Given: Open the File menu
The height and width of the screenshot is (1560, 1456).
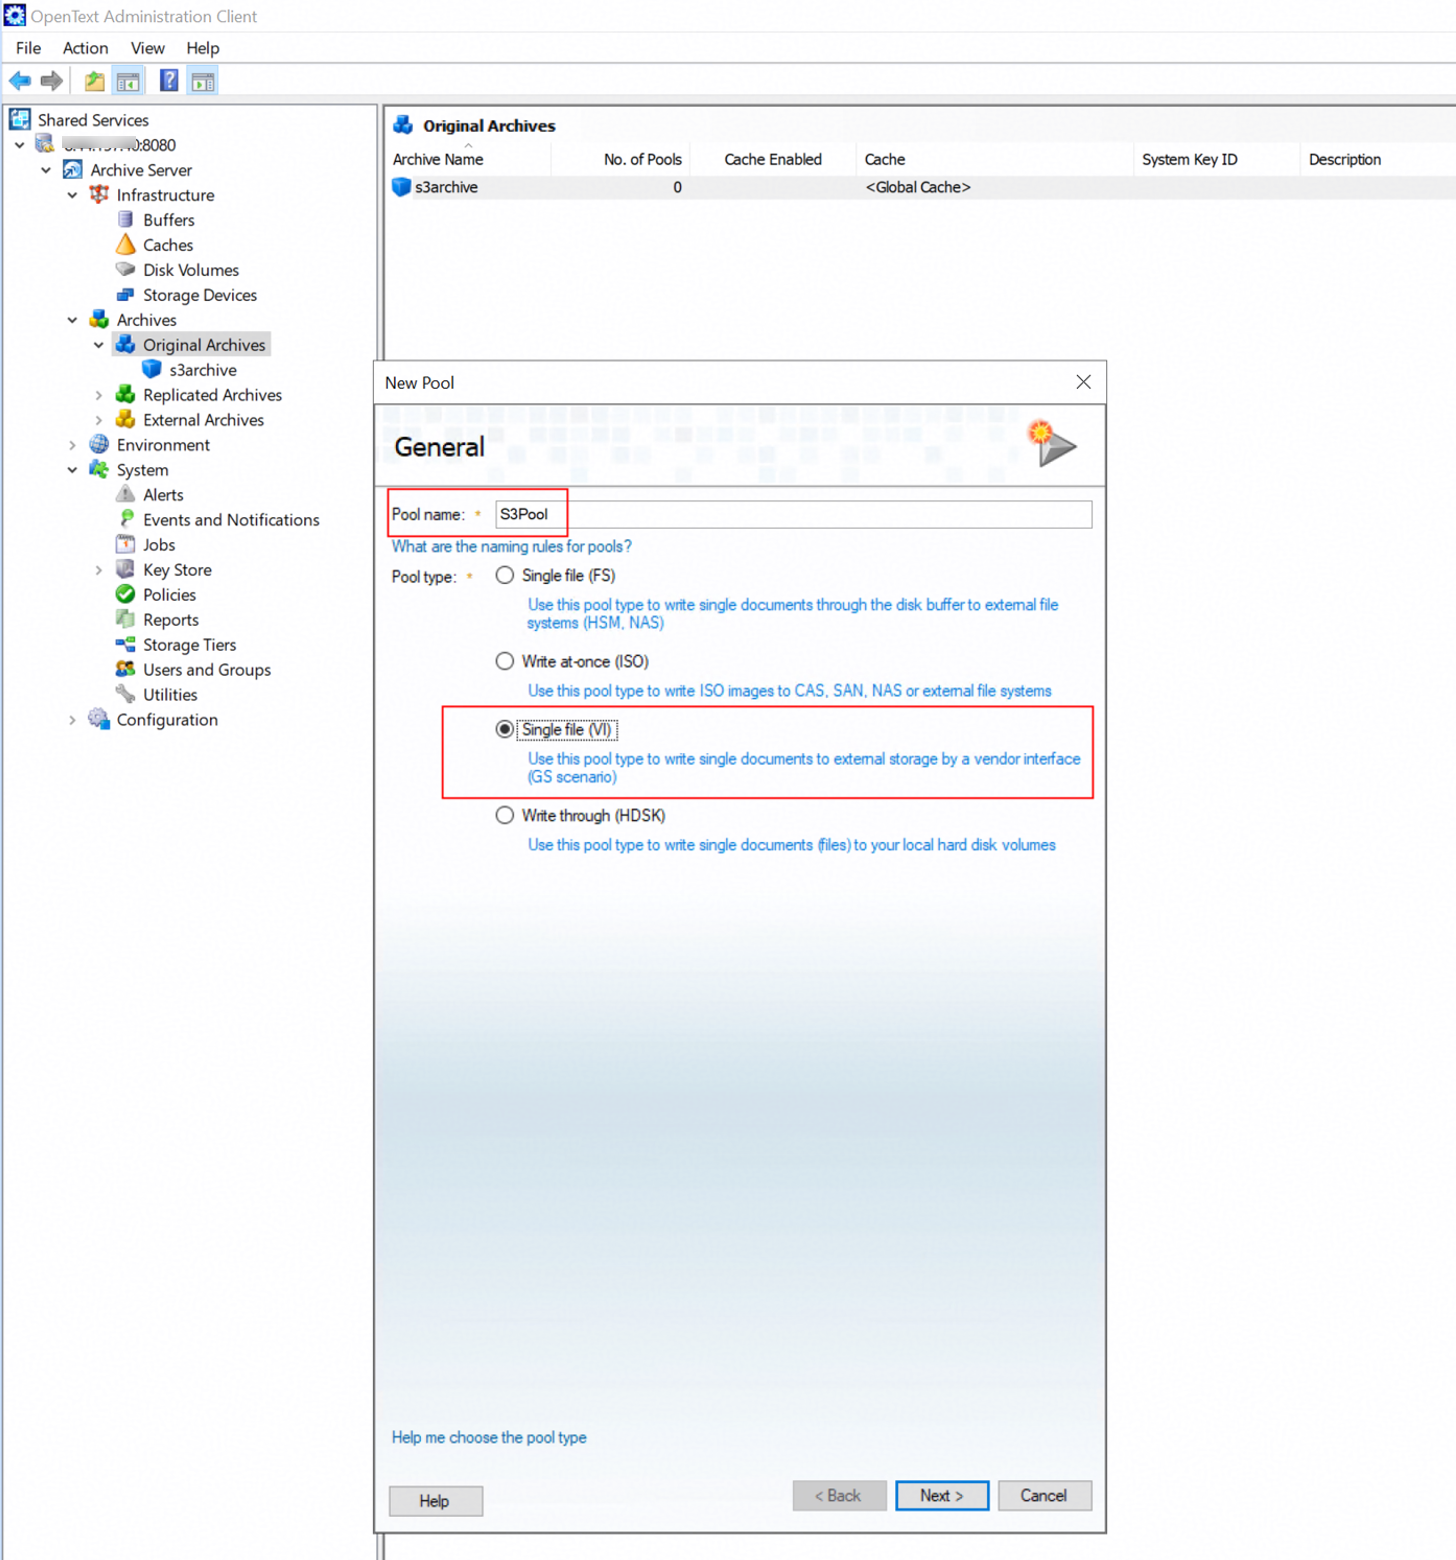Looking at the screenshot, I should [x=28, y=48].
